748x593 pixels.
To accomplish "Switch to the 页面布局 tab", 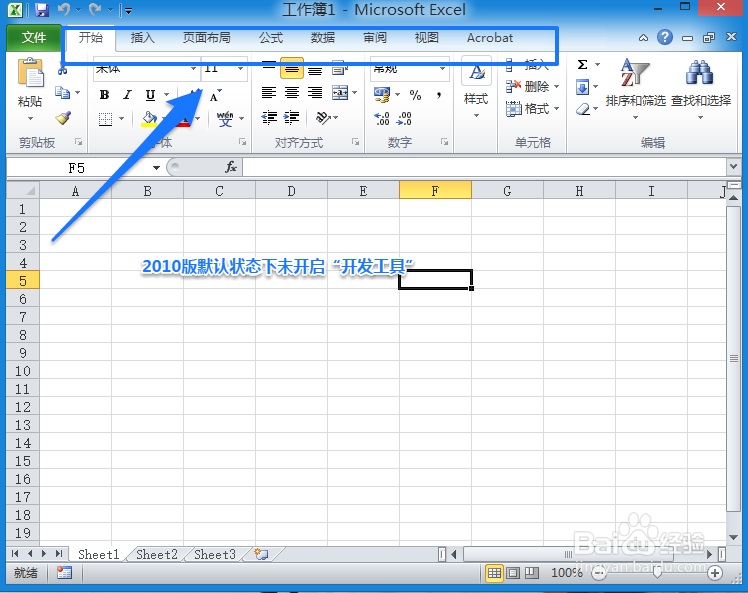I will click(x=207, y=38).
